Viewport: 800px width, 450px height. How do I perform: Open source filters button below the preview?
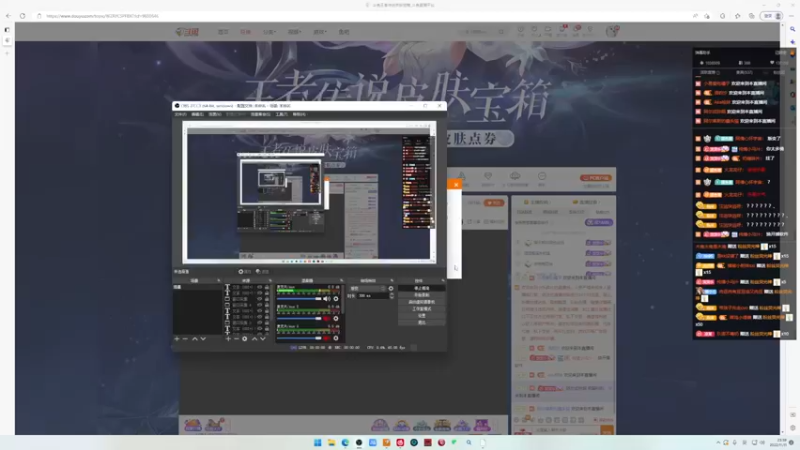click(262, 271)
